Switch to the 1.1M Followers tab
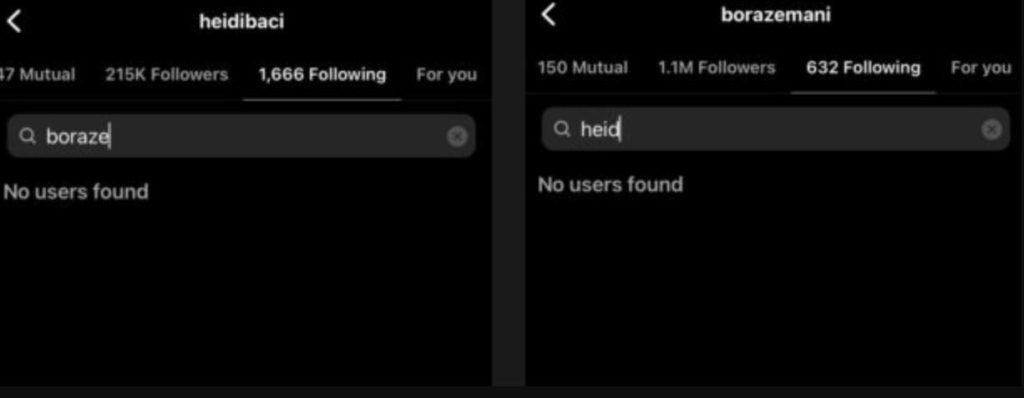 point(716,67)
